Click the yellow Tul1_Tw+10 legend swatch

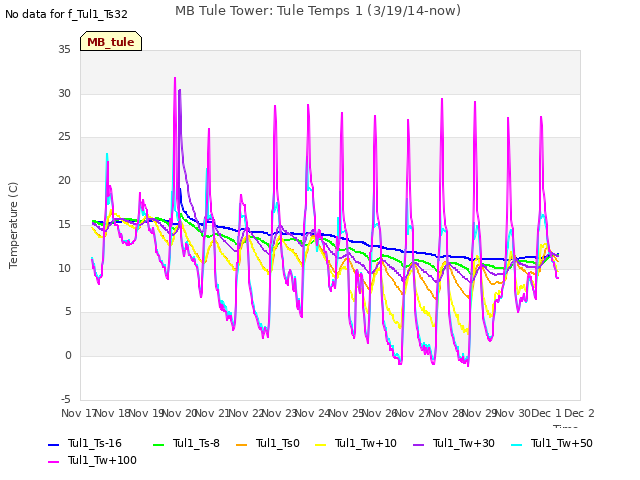pos(321,444)
